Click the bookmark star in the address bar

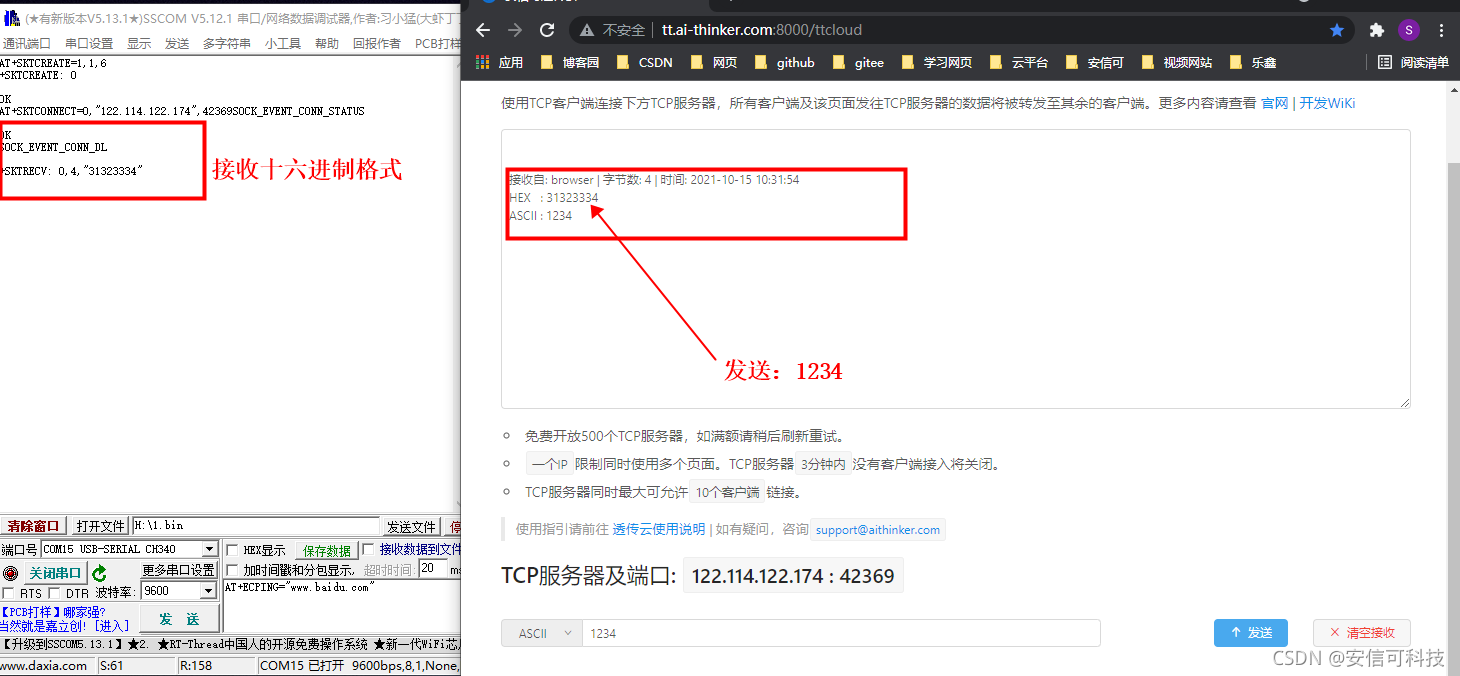coord(1337,30)
